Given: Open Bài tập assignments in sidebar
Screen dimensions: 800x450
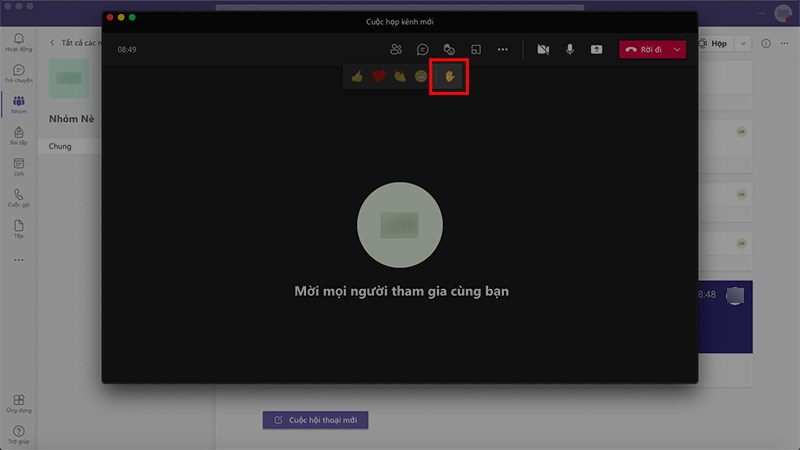Looking at the screenshot, I should pyautogui.click(x=19, y=136).
